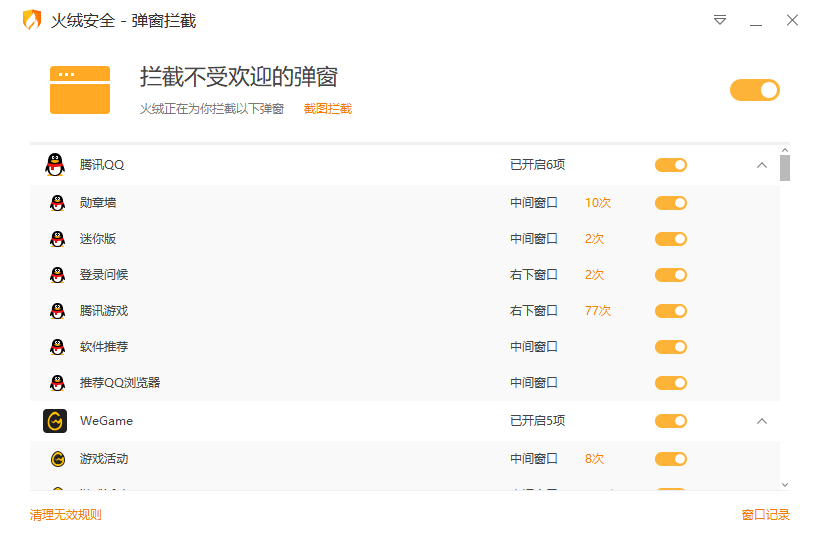This screenshot has width=820, height=540.
Task: Disable the main popup blocking switch
Action: (x=754, y=90)
